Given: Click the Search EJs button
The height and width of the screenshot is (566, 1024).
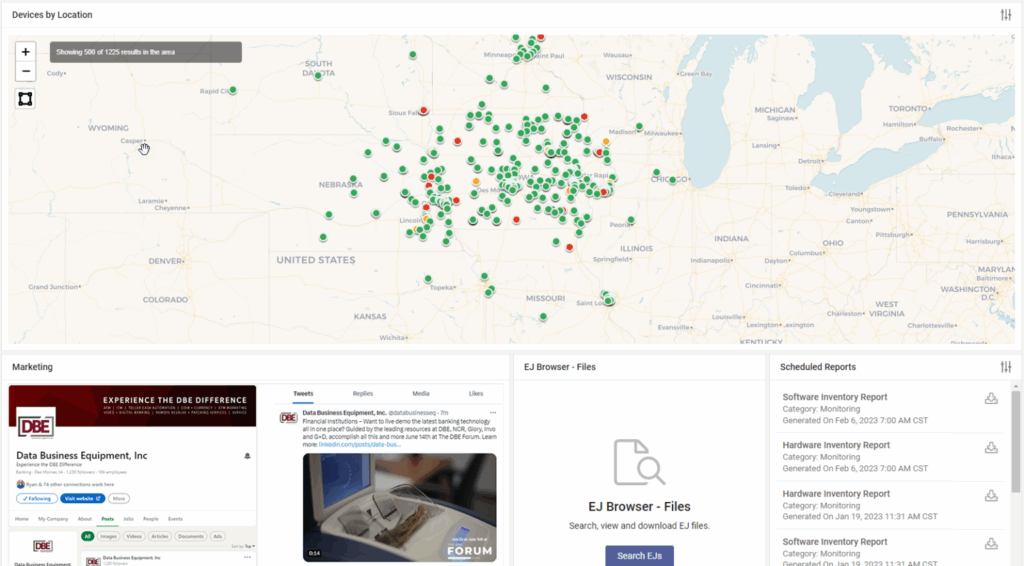Looking at the screenshot, I should coord(639,556).
